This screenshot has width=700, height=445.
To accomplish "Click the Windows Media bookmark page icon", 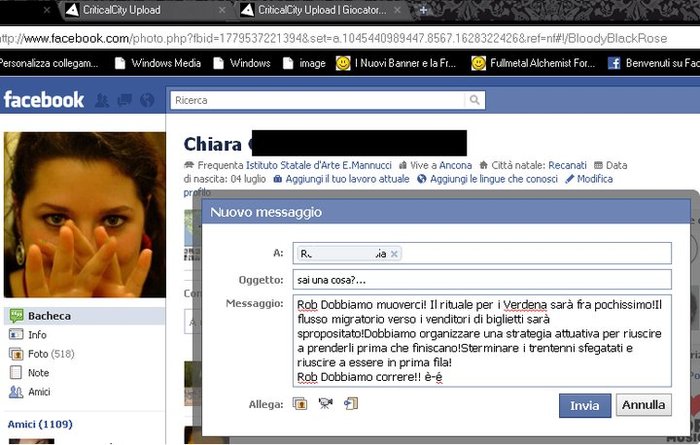I will (x=120, y=63).
